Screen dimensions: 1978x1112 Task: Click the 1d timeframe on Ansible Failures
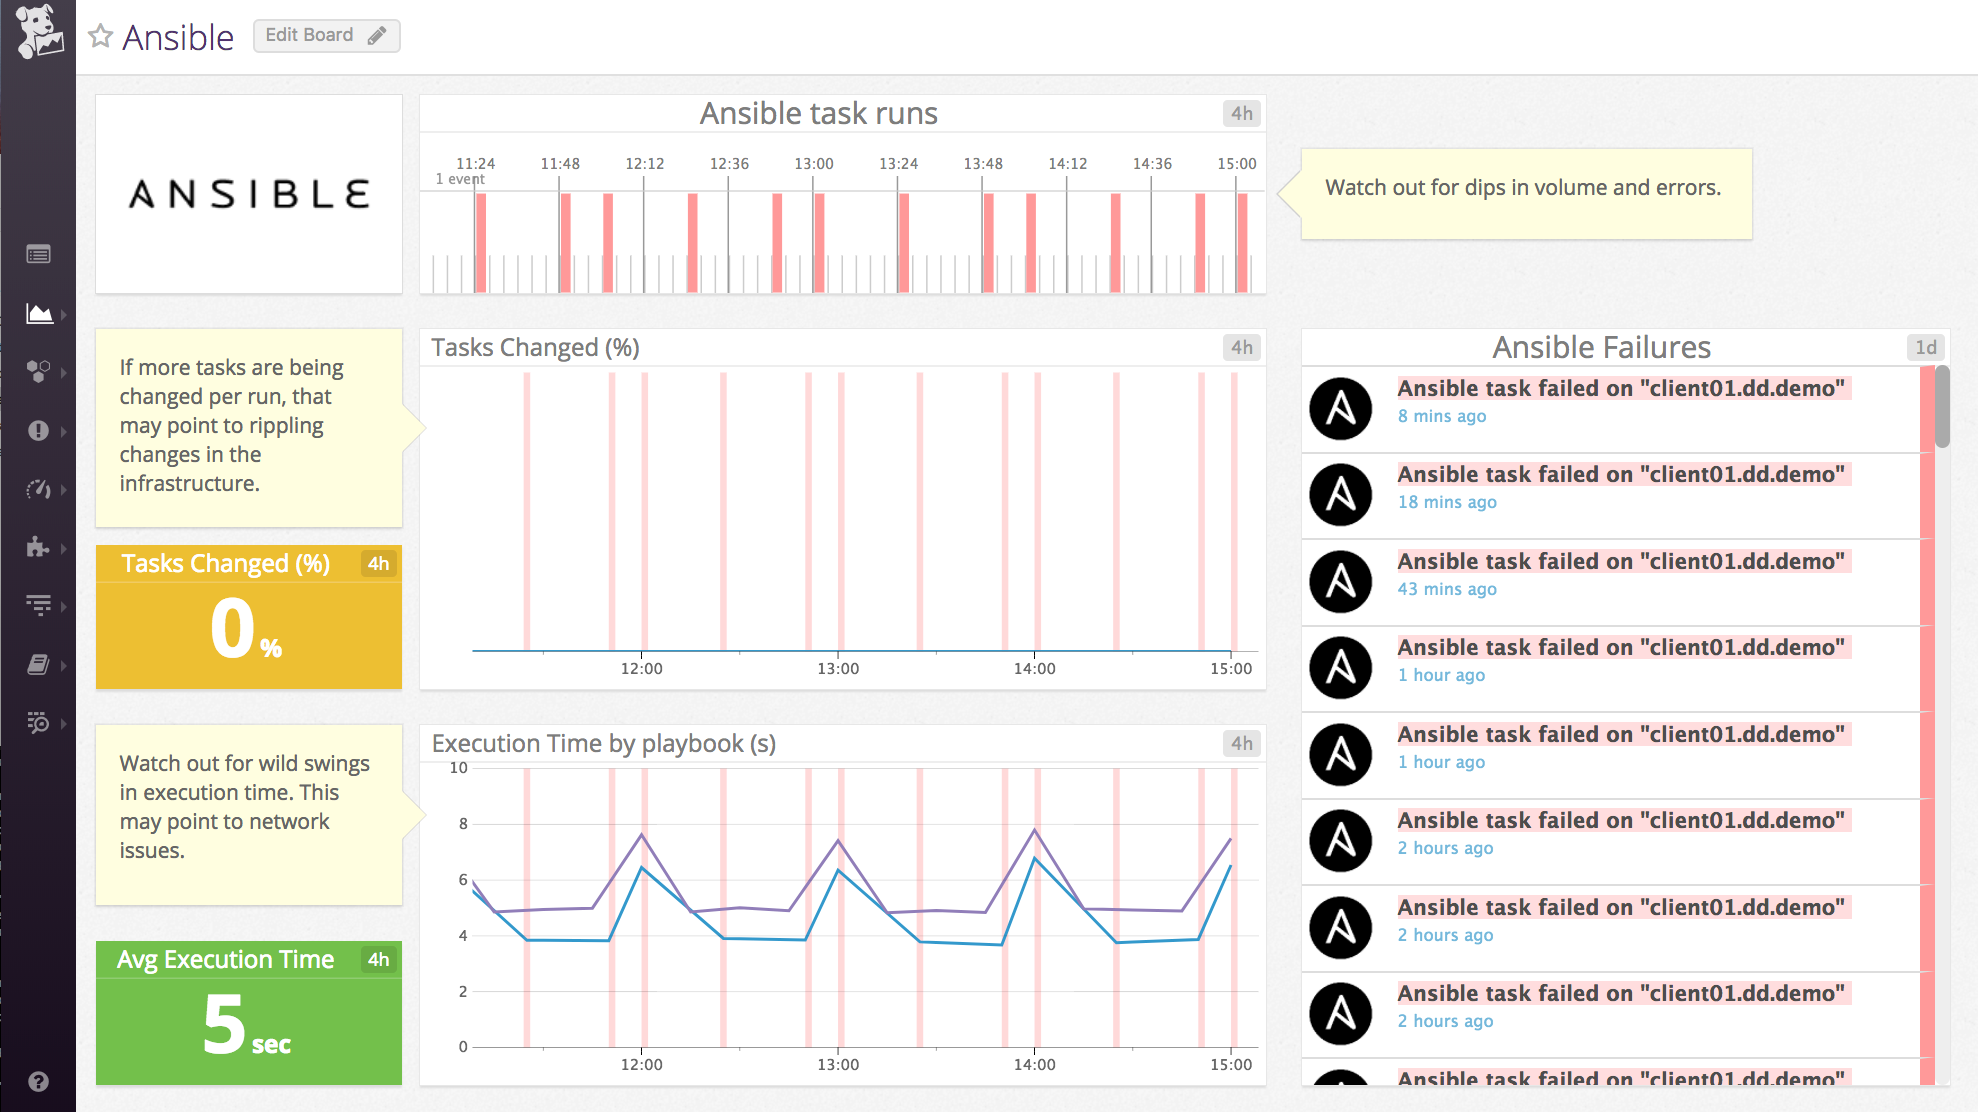point(1926,347)
